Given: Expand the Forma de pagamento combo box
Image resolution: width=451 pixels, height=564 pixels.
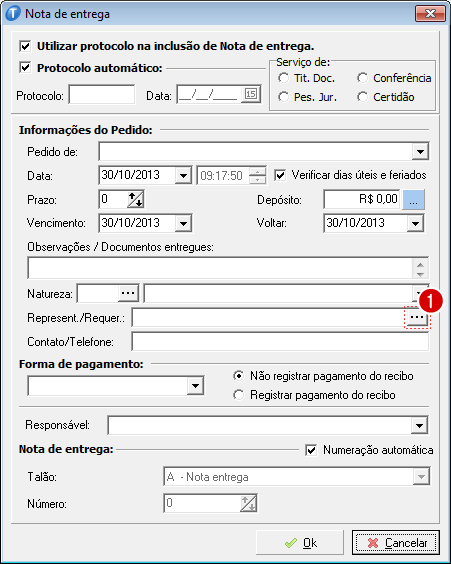Looking at the screenshot, I should click(195, 386).
